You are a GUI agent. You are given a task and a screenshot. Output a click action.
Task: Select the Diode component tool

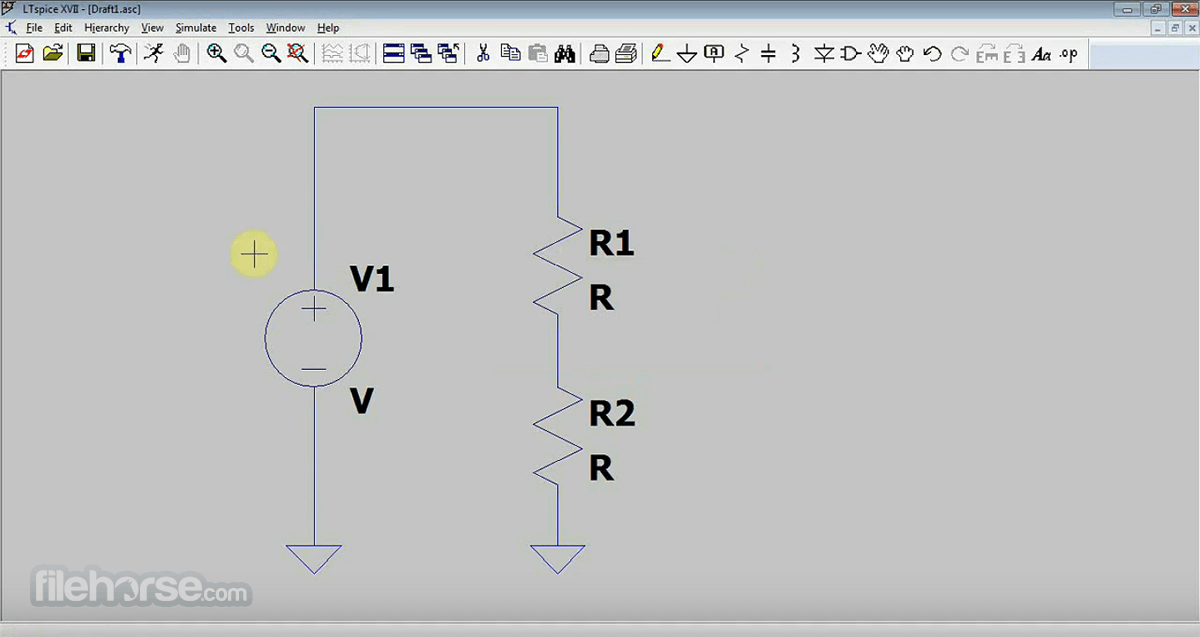[x=823, y=53]
